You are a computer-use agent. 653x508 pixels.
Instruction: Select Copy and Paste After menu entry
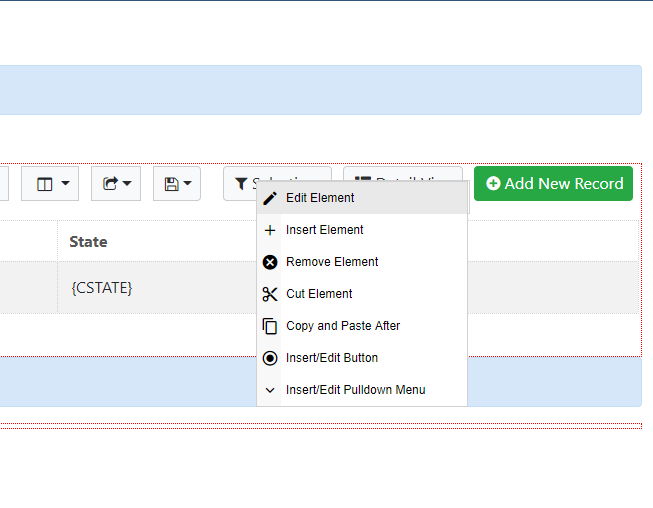tap(343, 326)
